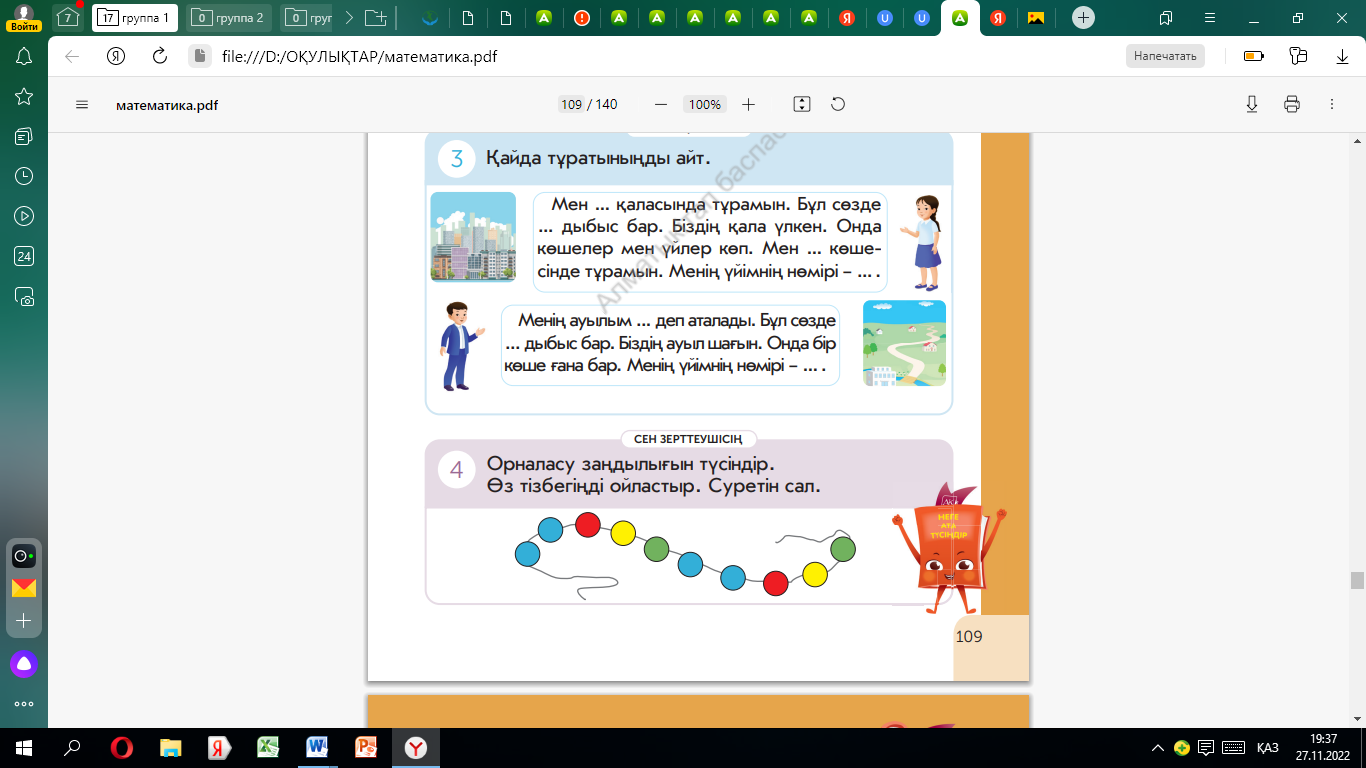Open the sidebar icon labeled 24

[24, 256]
